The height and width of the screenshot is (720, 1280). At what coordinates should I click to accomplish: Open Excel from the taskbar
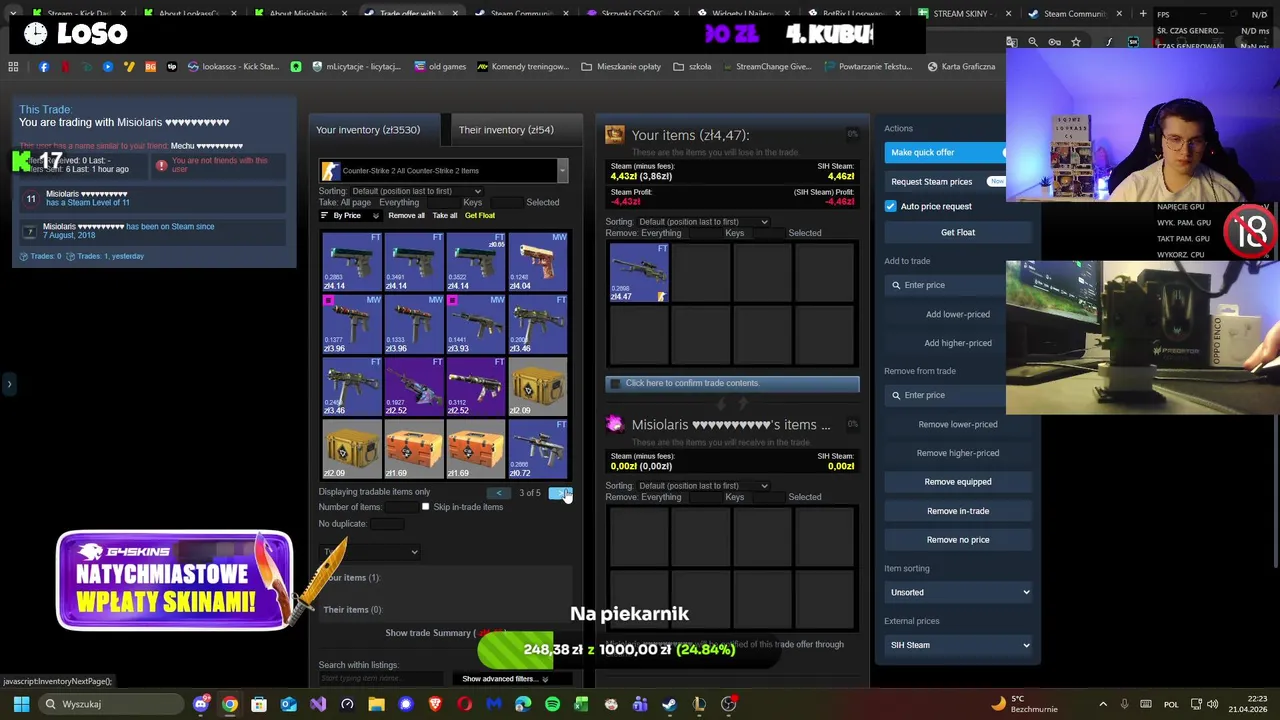[x=581, y=704]
